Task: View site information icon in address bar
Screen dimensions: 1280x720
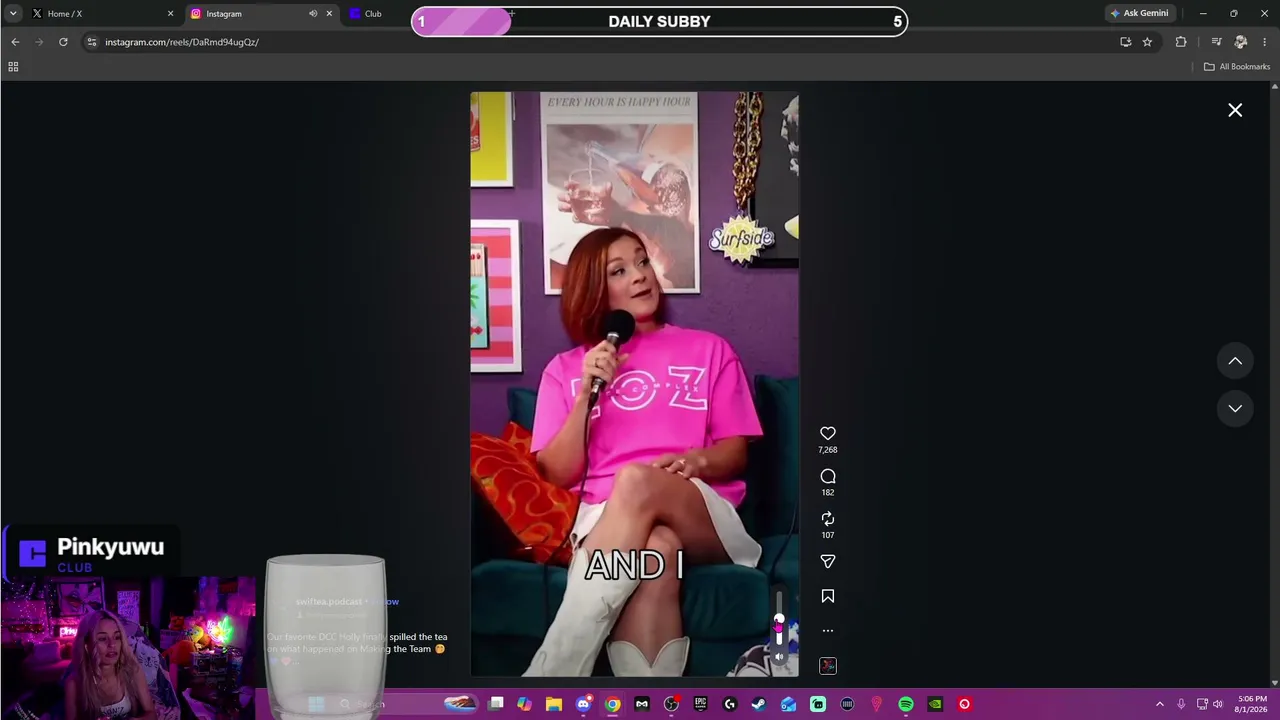Action: coord(92,42)
